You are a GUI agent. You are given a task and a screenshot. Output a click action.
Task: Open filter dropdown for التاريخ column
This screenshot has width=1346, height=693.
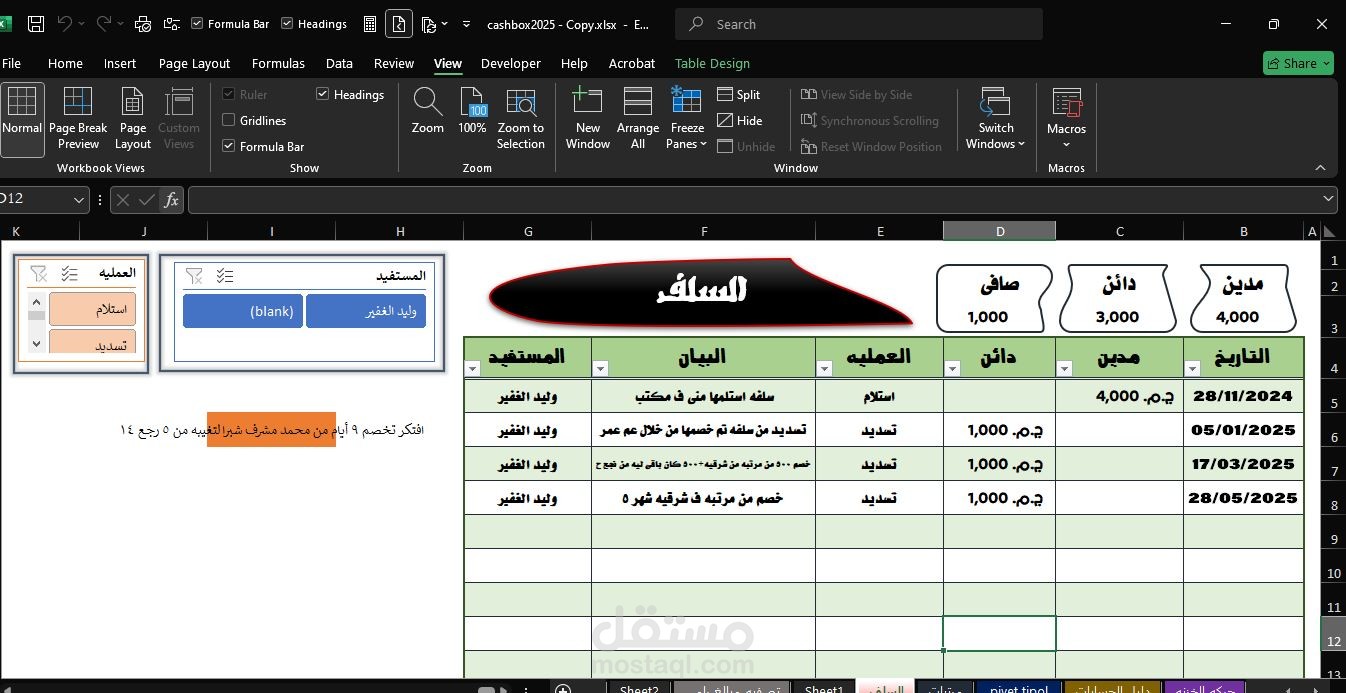coord(1193,368)
